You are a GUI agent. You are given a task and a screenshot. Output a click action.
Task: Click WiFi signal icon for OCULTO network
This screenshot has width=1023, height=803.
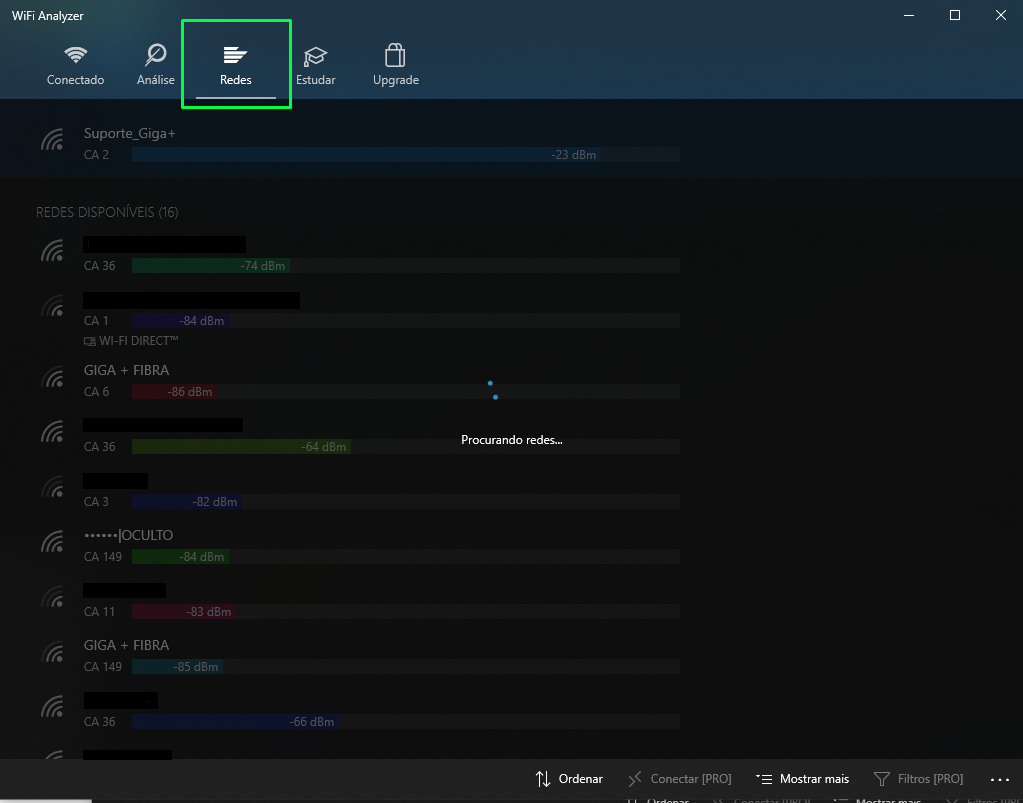click(52, 542)
